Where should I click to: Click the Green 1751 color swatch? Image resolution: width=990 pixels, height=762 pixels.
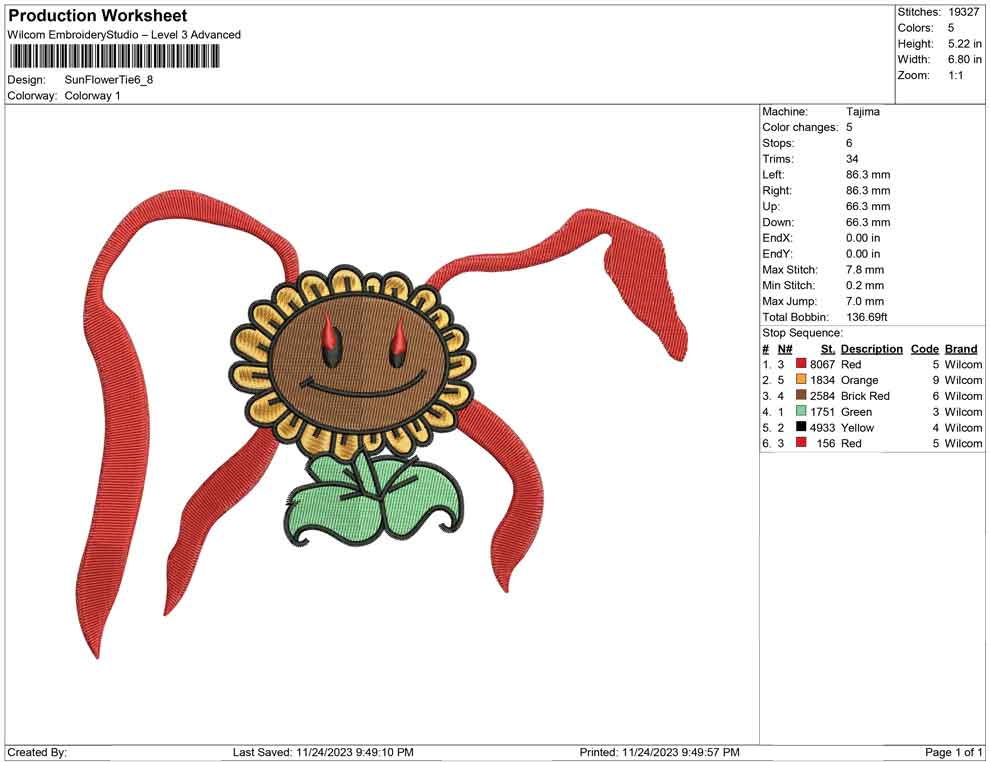(x=801, y=411)
